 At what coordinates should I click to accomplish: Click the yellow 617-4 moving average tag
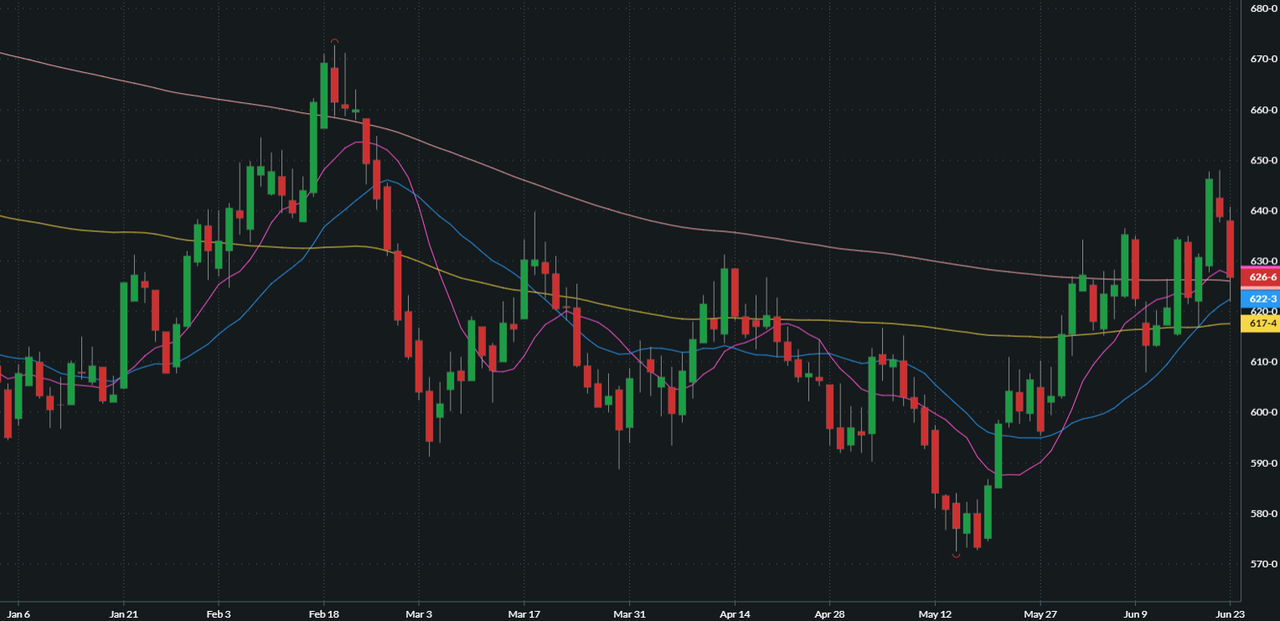[1259, 322]
